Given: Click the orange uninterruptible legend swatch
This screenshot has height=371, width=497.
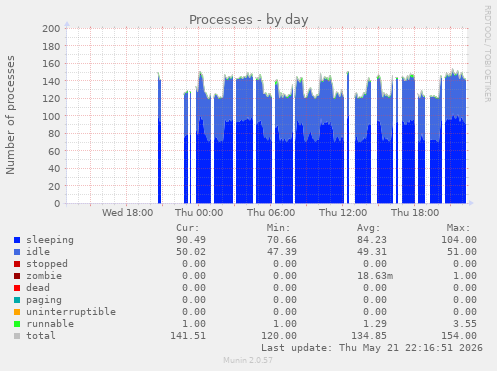Looking at the screenshot, I should tap(17, 312).
